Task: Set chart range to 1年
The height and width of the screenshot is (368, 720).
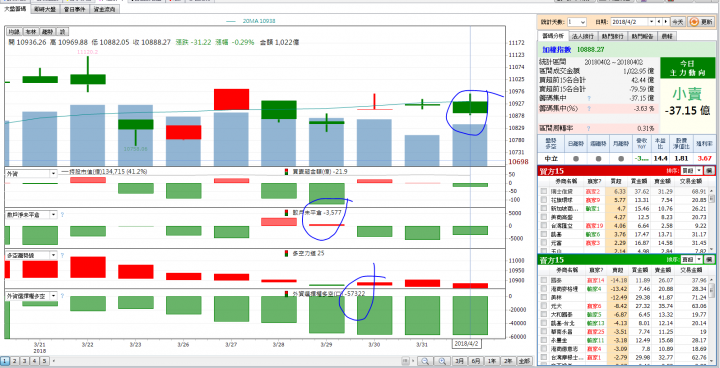Action: click(491, 361)
